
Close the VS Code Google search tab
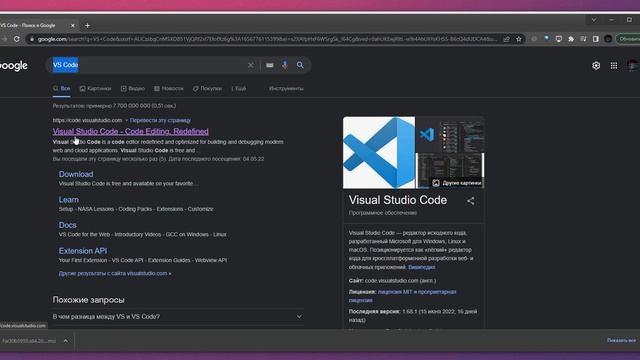click(73, 25)
